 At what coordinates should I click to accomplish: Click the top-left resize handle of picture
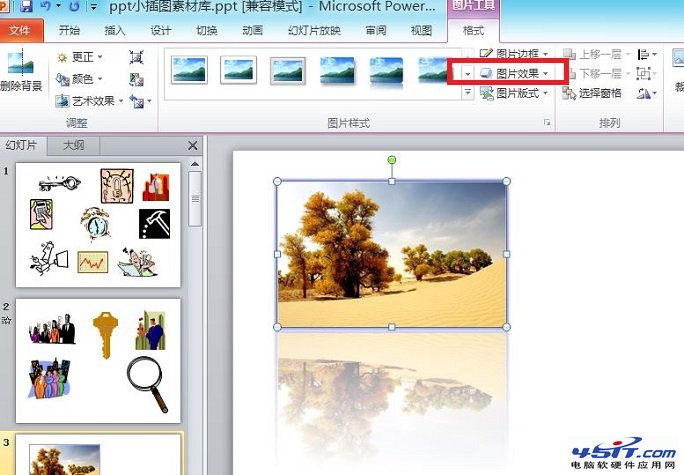(277, 181)
